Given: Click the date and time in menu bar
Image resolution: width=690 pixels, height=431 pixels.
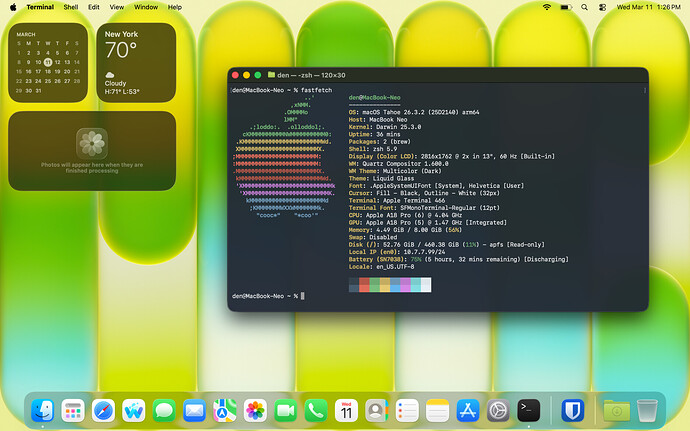Looking at the screenshot, I should point(649,7).
